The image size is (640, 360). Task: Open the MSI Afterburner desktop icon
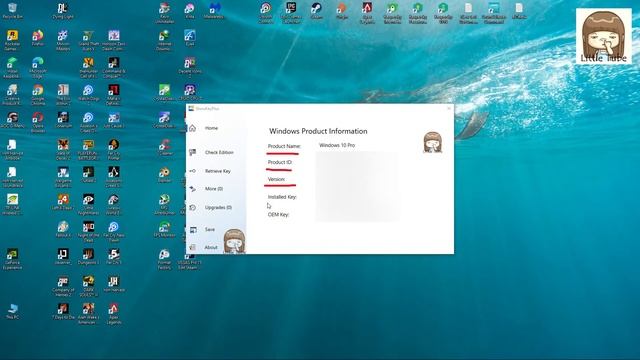pos(164,204)
